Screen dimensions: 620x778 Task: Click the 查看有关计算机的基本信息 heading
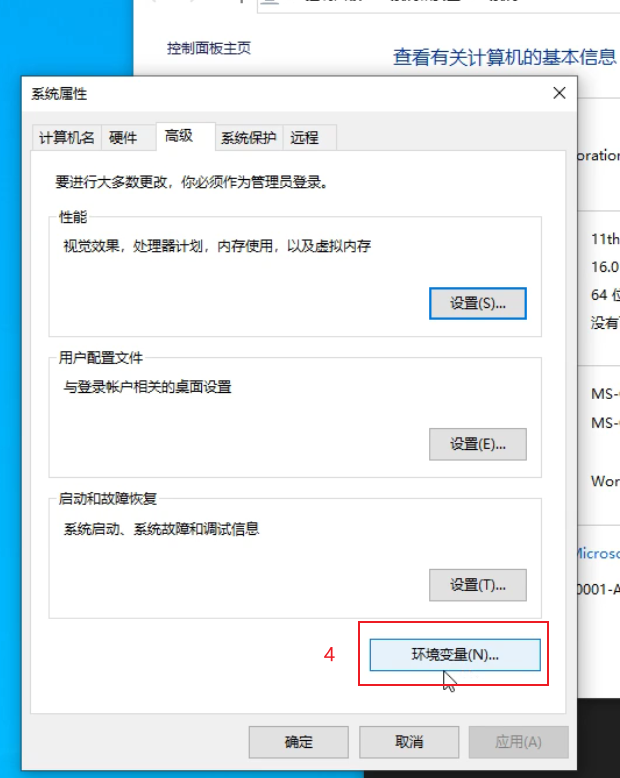pos(505,57)
